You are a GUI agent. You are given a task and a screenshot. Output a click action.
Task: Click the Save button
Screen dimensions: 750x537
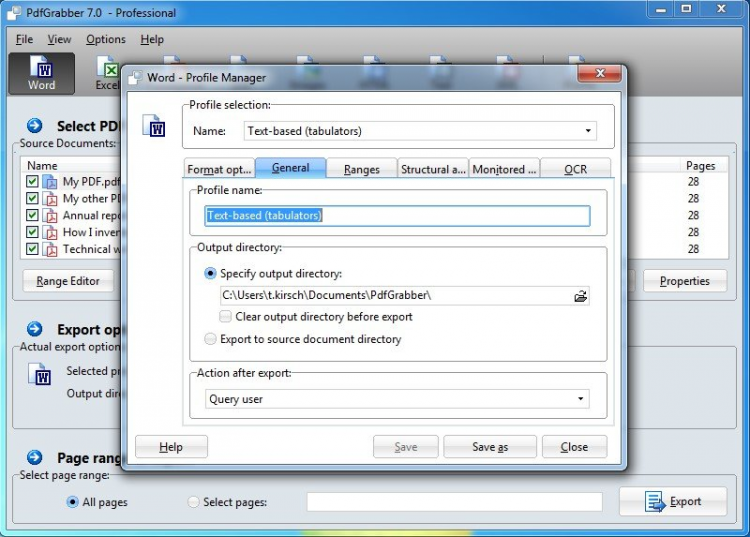[x=406, y=447]
